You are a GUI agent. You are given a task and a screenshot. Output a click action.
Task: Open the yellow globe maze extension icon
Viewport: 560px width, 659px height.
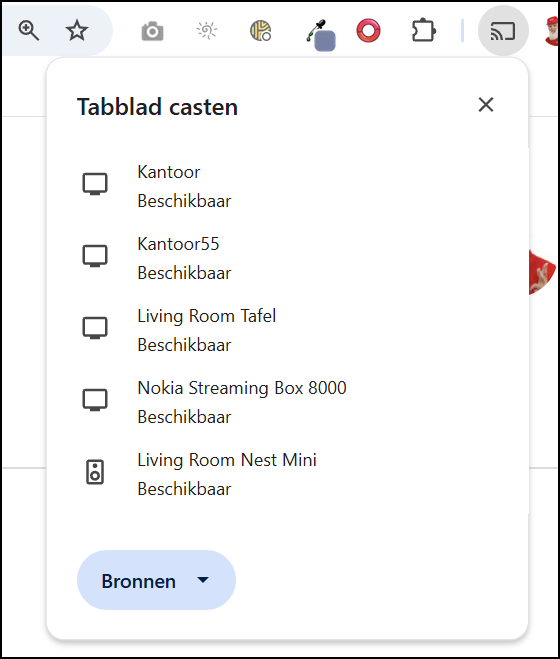tap(261, 30)
